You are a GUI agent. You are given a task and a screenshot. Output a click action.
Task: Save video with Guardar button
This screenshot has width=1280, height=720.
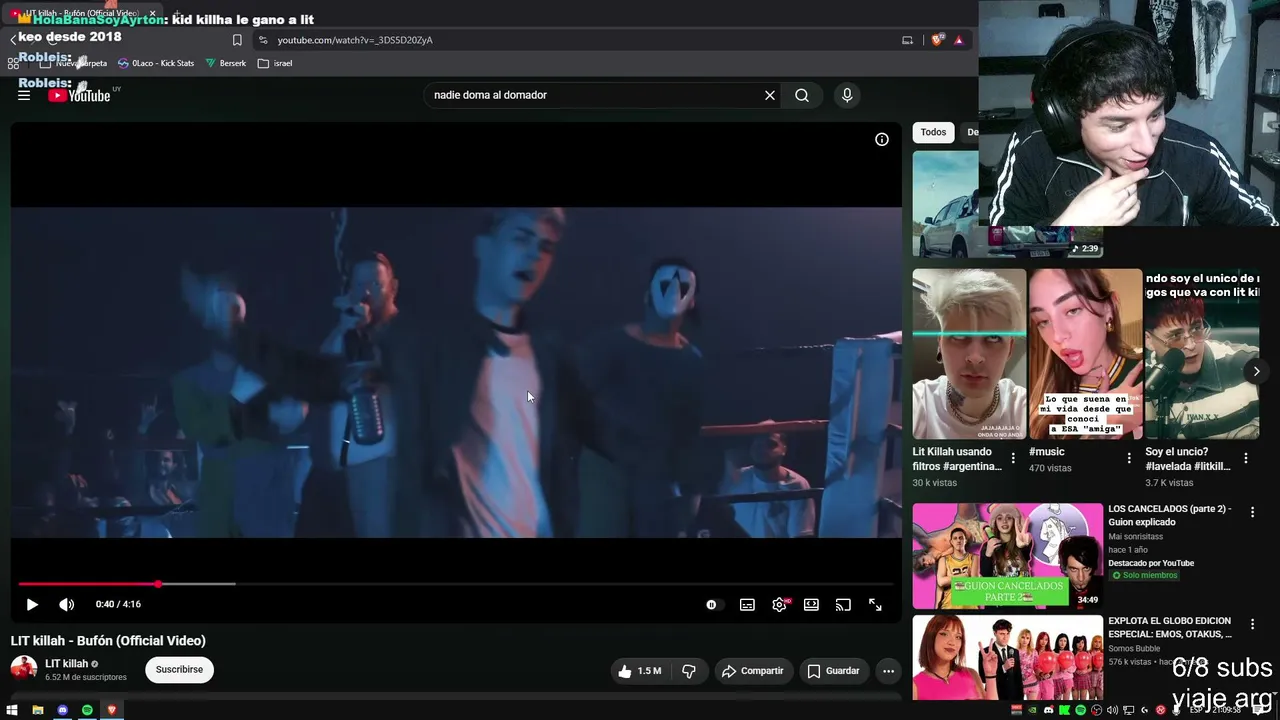coord(834,671)
